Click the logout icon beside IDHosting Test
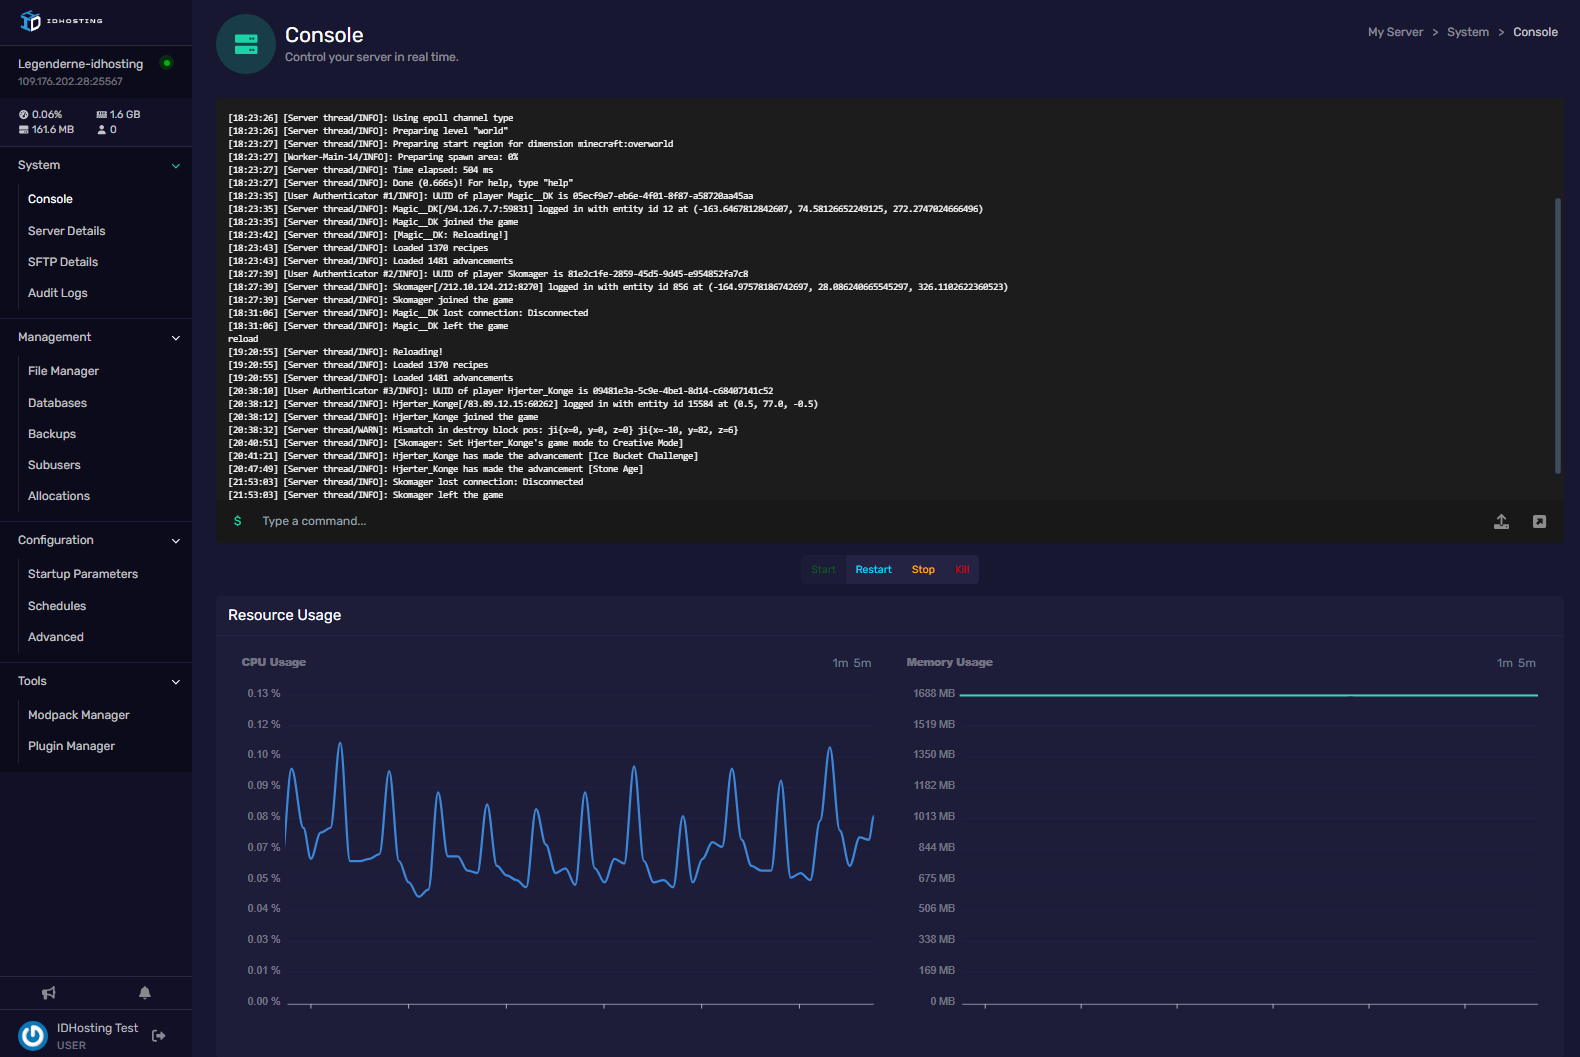Screen dimensions: 1580x1057 pyautogui.click(x=158, y=1036)
